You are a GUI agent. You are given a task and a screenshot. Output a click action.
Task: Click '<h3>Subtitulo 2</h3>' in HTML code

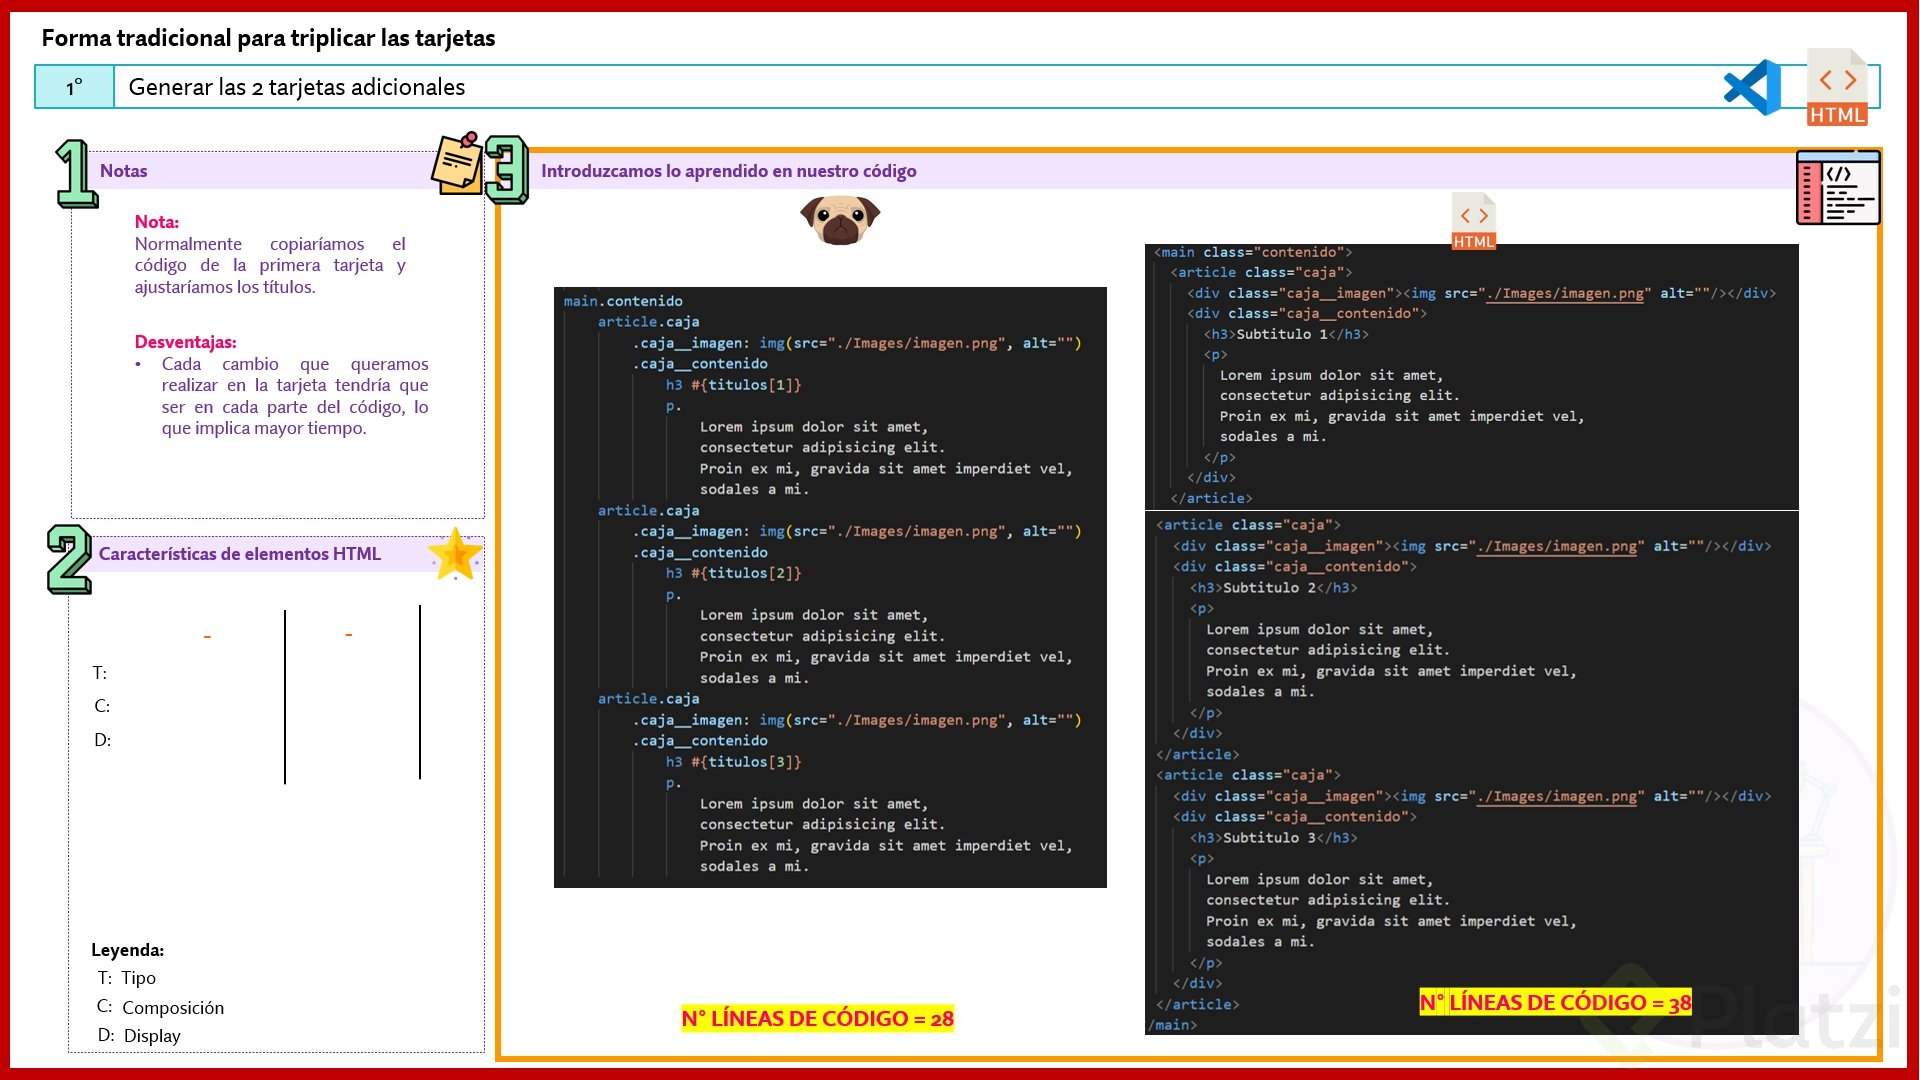(x=1274, y=588)
